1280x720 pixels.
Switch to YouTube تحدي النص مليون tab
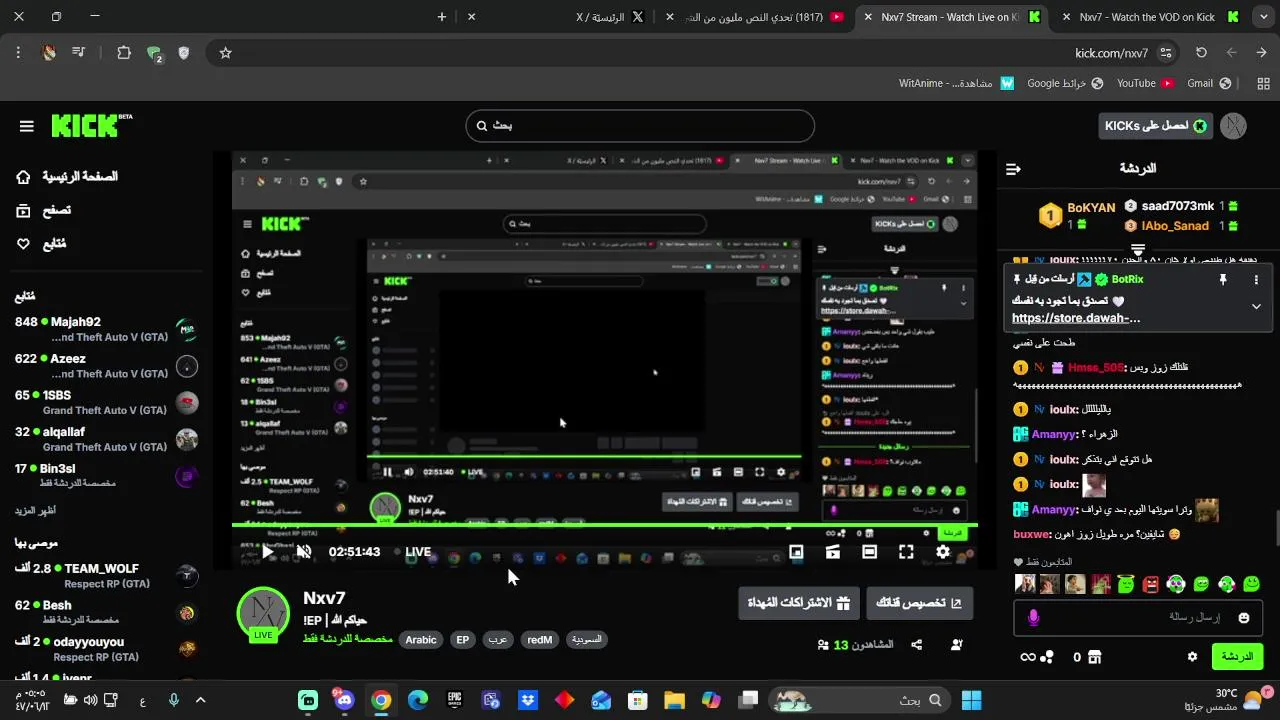click(757, 17)
